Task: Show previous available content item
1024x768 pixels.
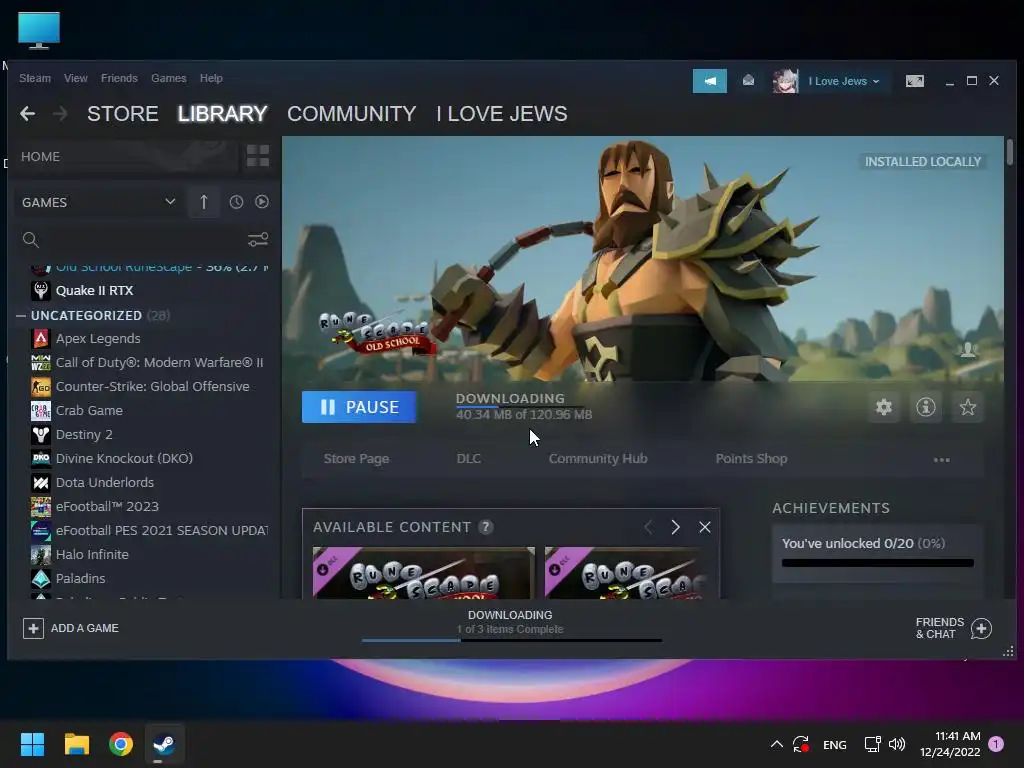Action: pyautogui.click(x=648, y=527)
